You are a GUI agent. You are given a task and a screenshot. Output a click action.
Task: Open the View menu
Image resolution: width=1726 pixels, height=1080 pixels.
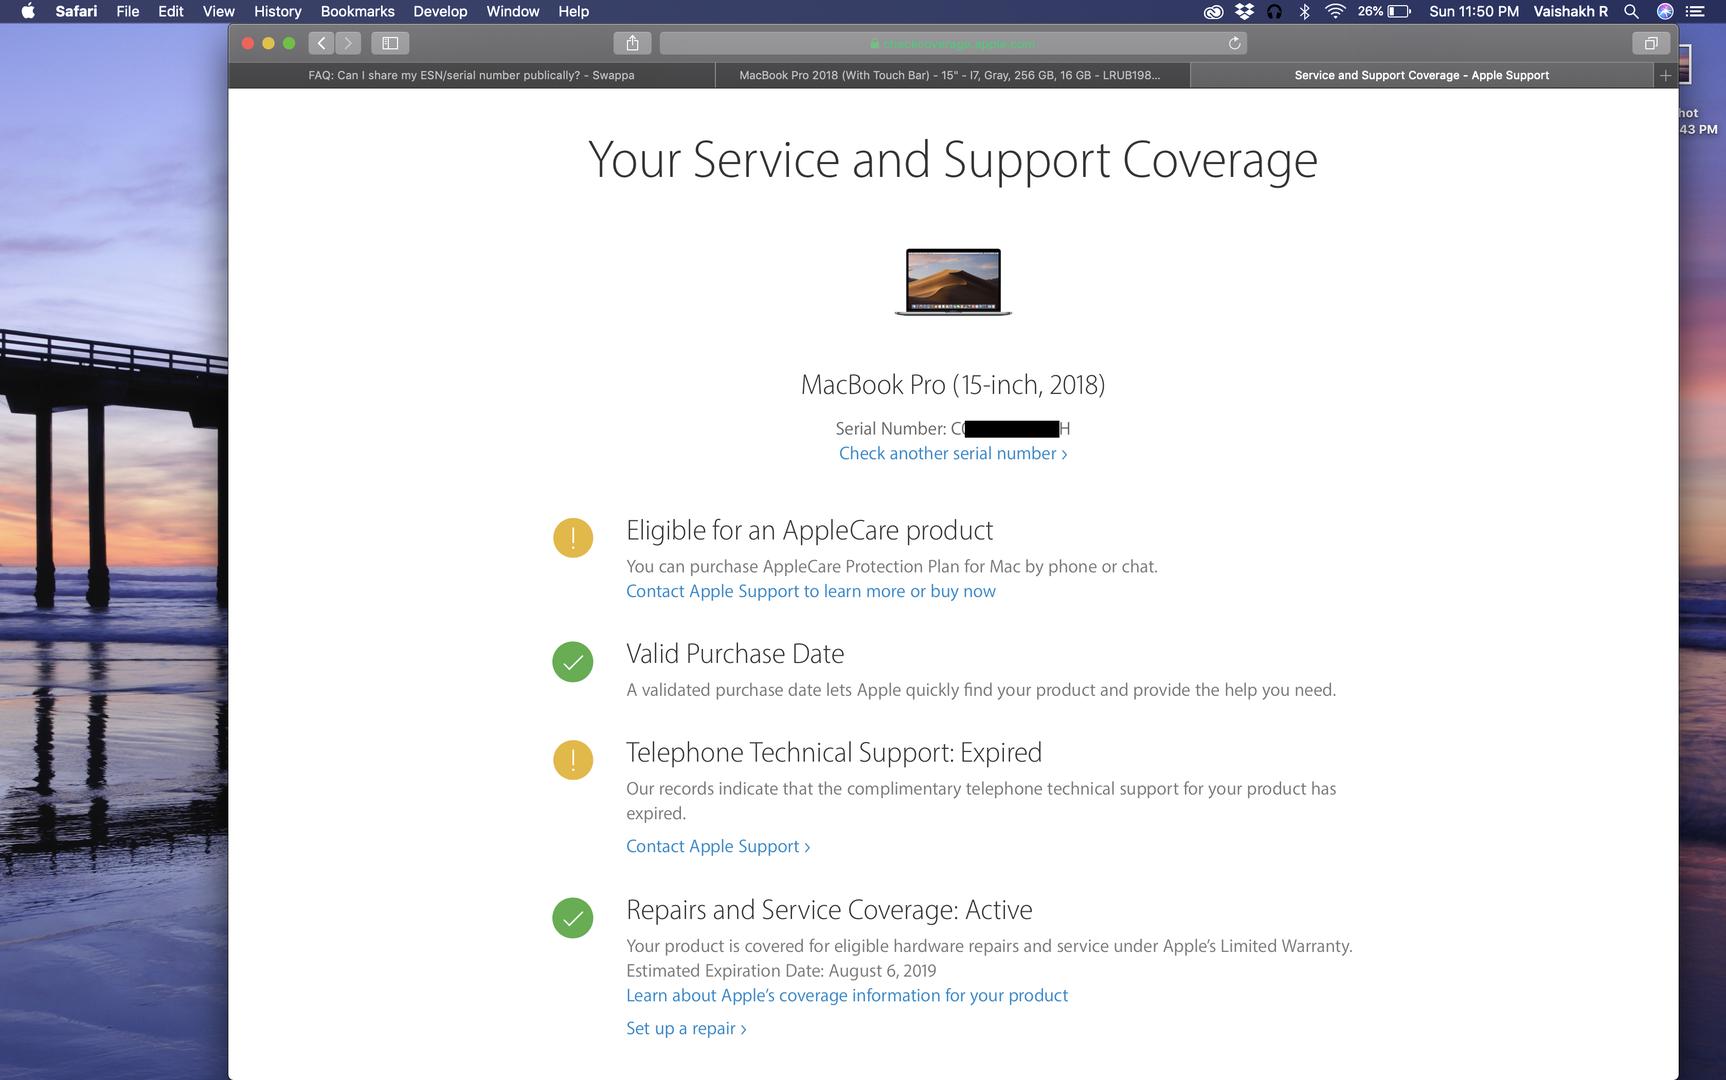(x=219, y=11)
